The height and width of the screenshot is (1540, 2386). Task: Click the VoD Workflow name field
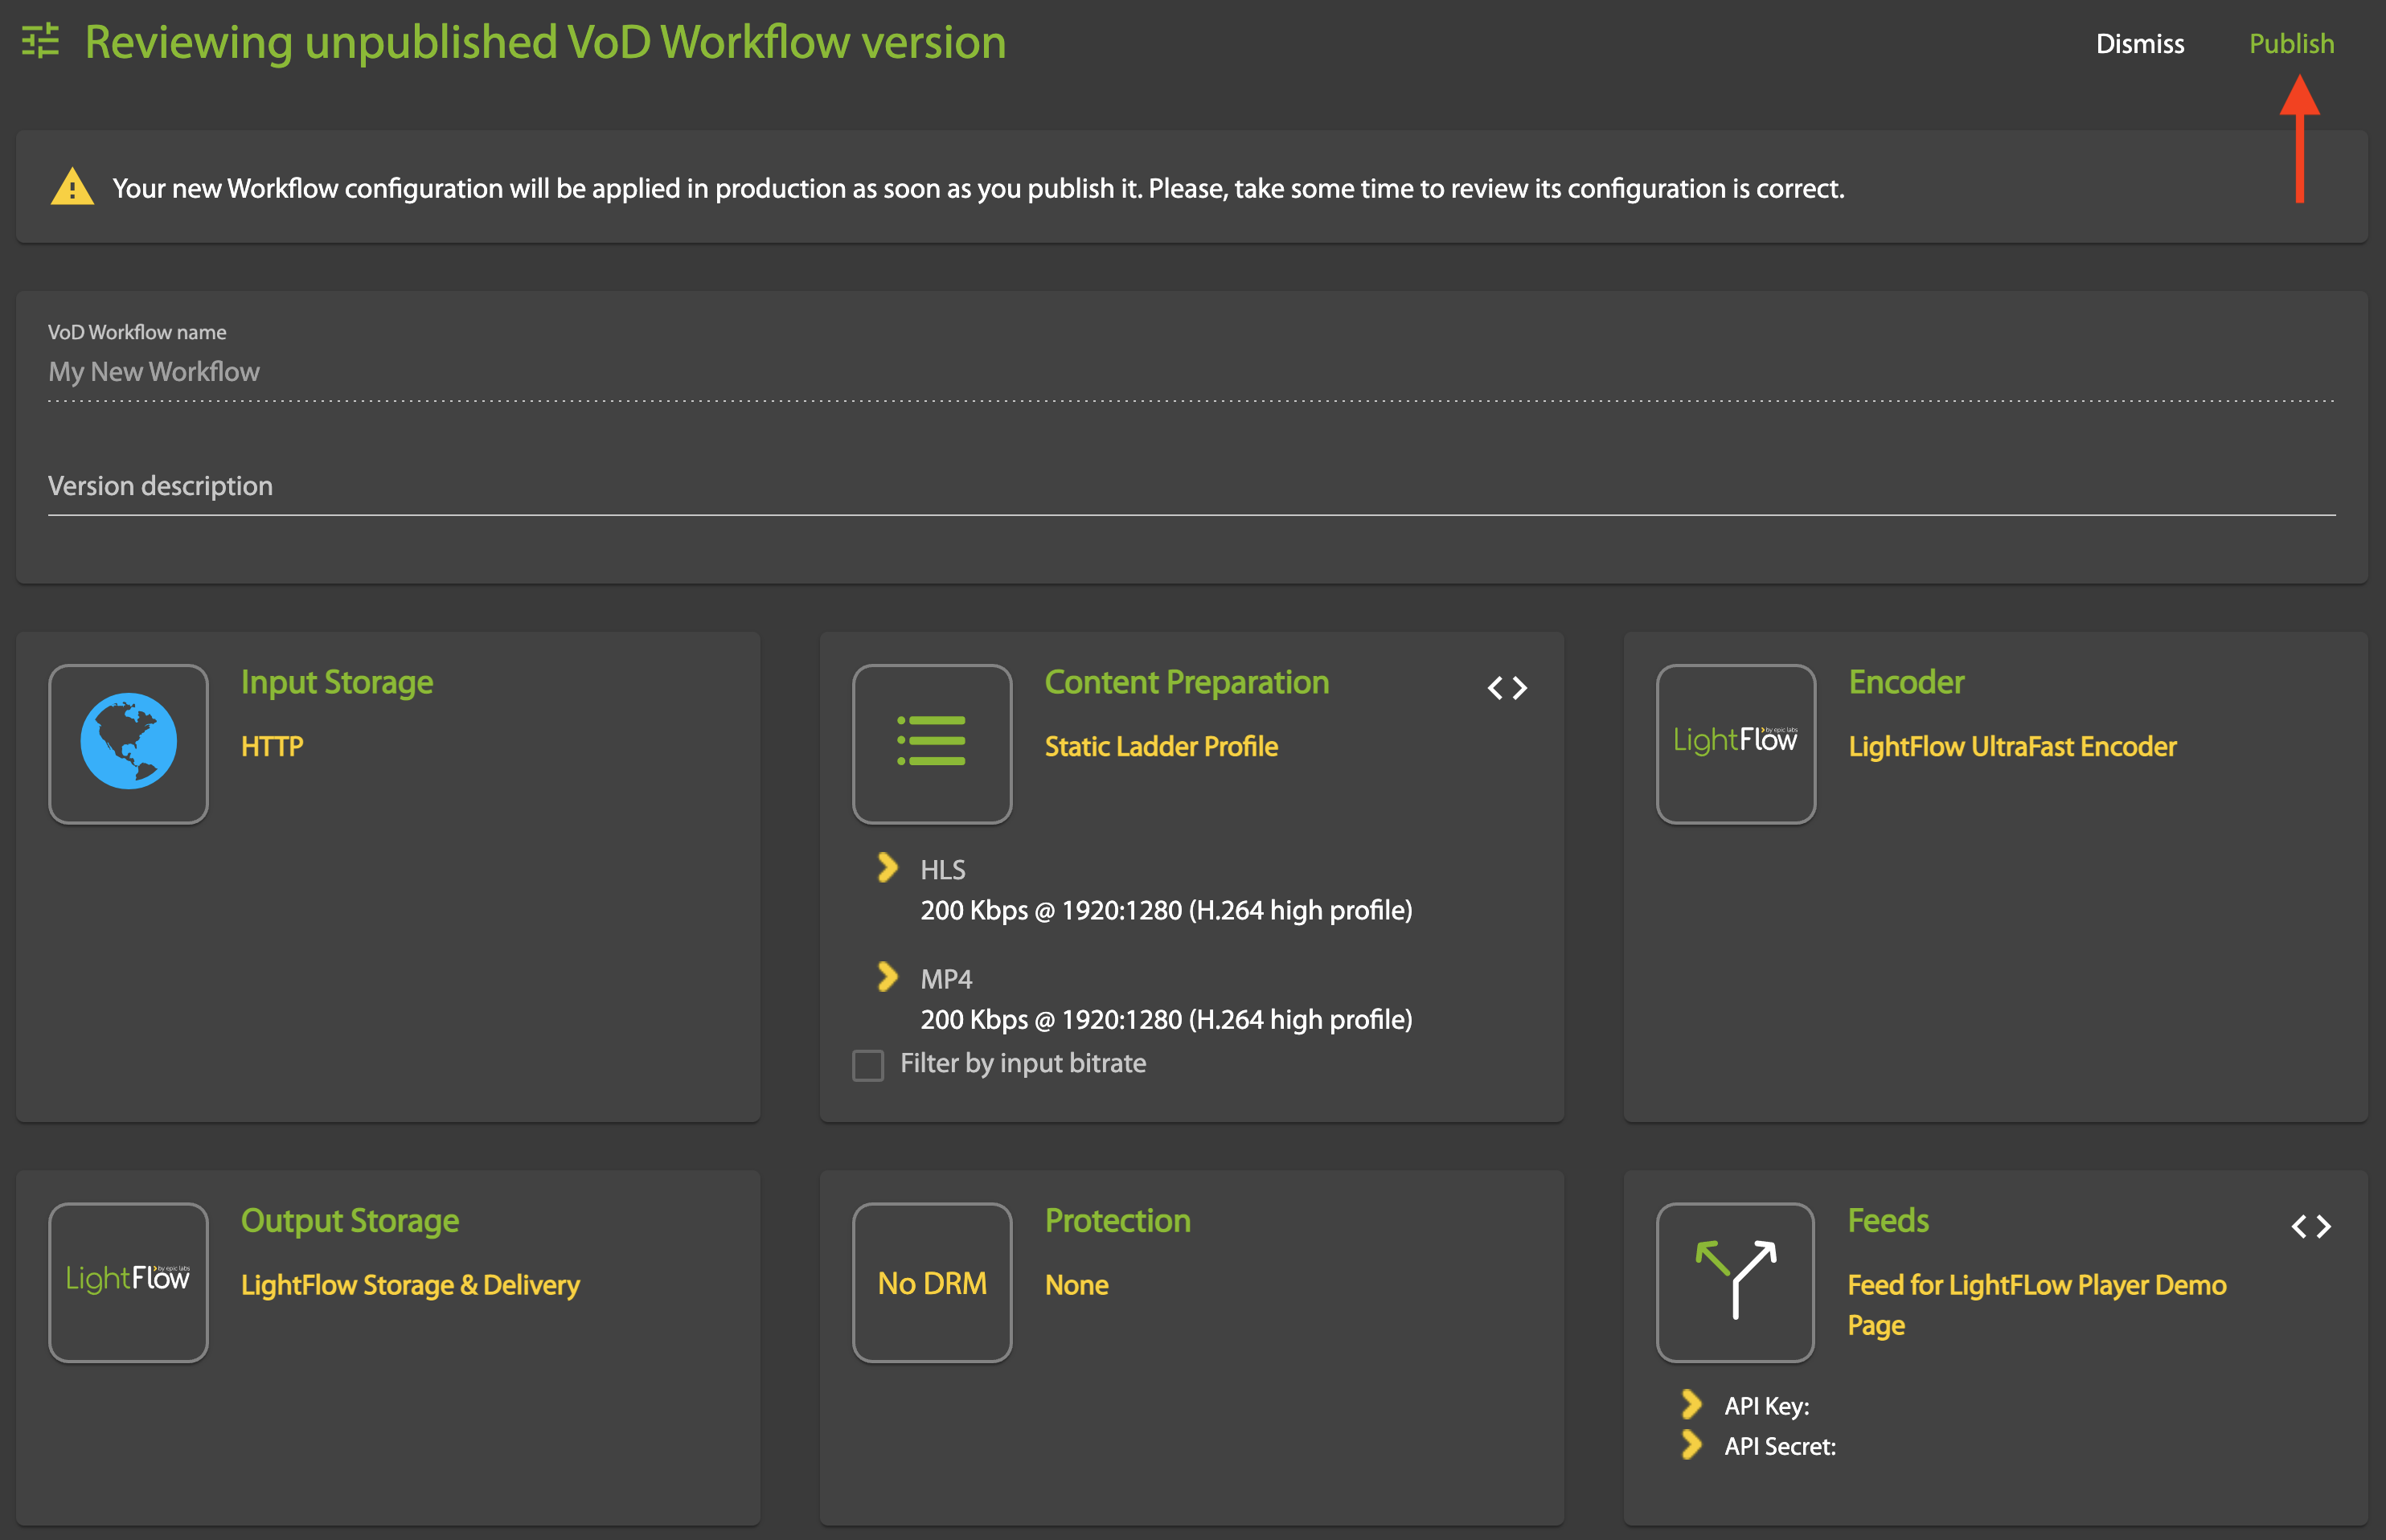(x=1190, y=372)
